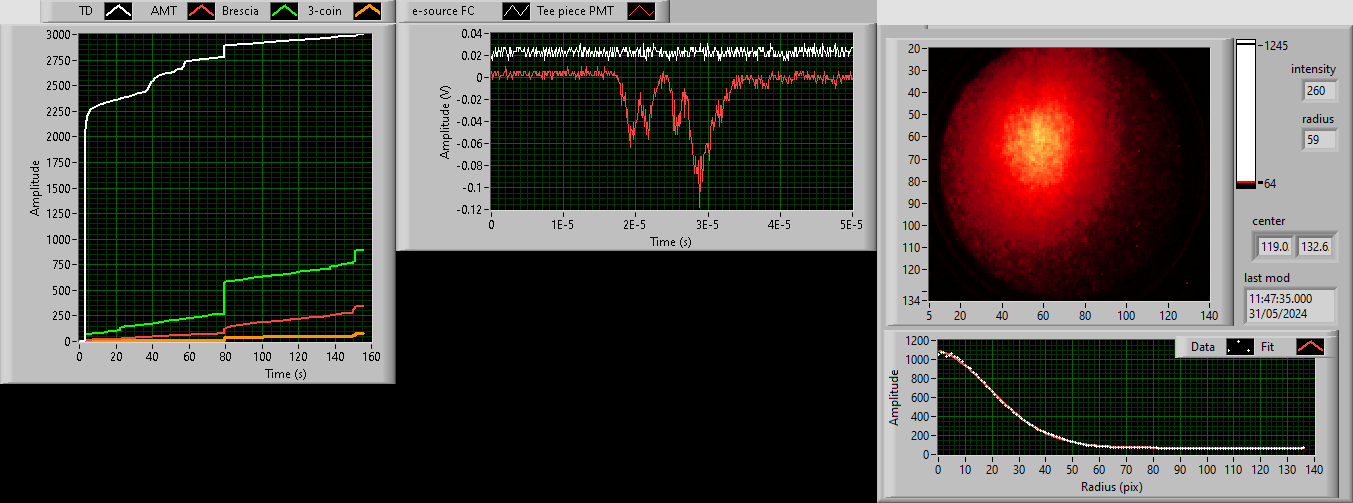Click the Tee piece PMT legend icon
Screen dimensions: 1353x503
[643, 11]
